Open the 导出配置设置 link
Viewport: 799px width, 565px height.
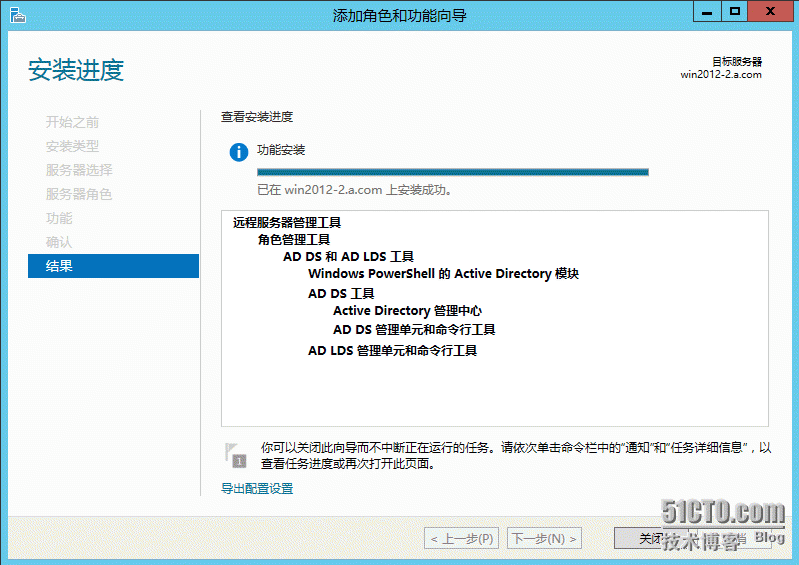coord(257,489)
